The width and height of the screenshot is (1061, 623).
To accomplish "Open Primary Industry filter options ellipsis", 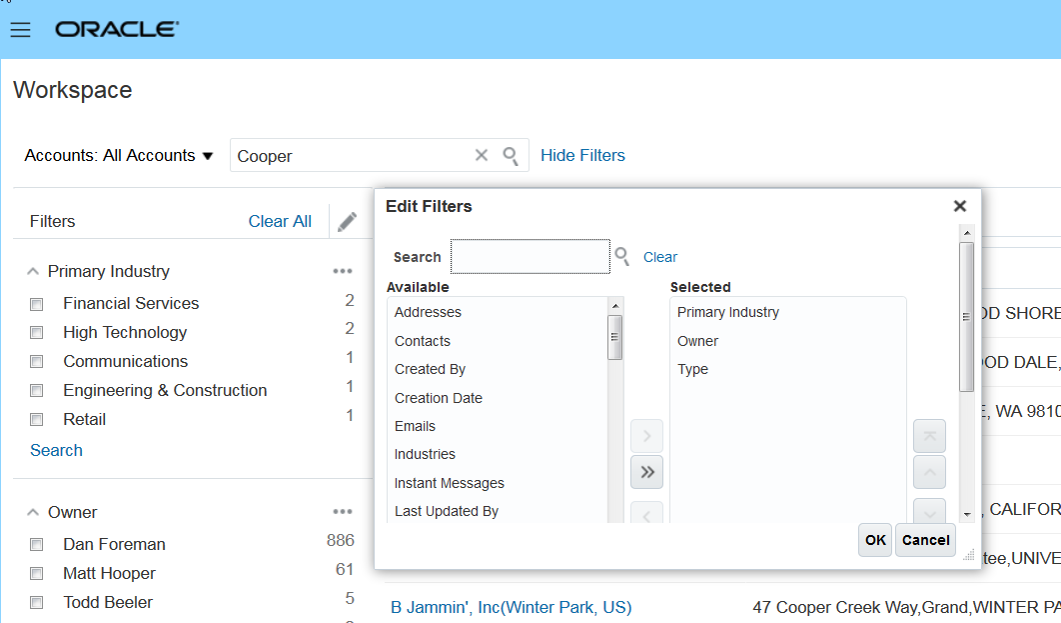I will pos(343,271).
